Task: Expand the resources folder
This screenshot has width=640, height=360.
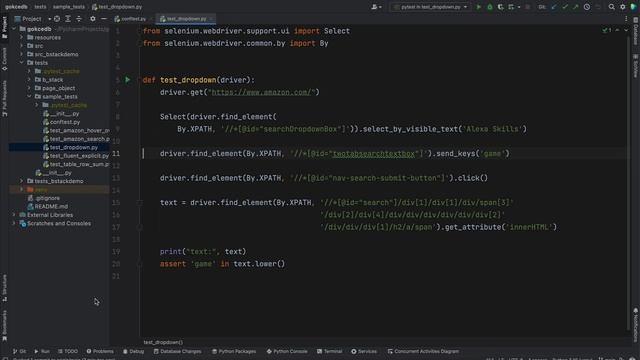Action: pyautogui.click(x=22, y=37)
